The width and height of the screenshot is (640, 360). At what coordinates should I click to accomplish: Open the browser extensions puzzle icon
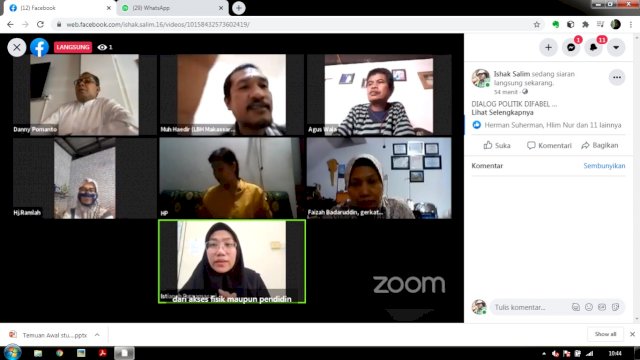[x=585, y=24]
